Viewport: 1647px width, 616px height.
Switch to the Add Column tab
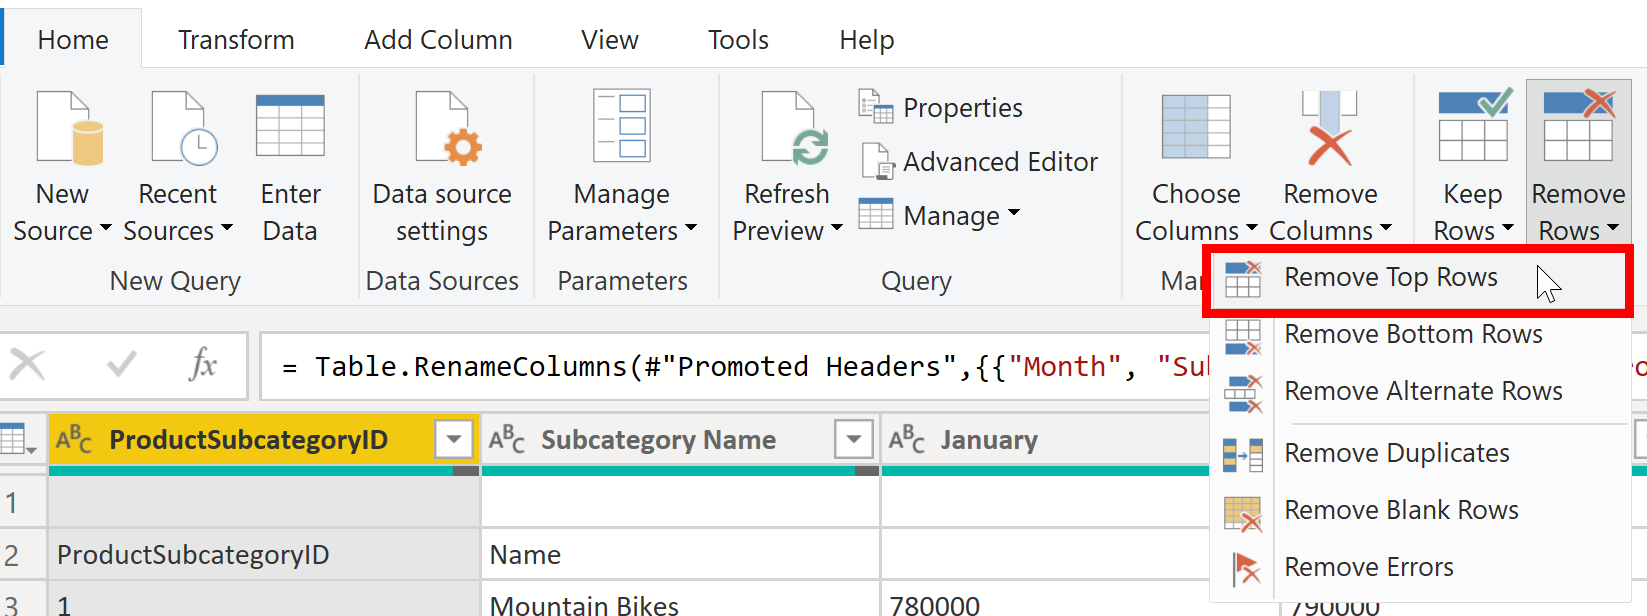tap(438, 40)
